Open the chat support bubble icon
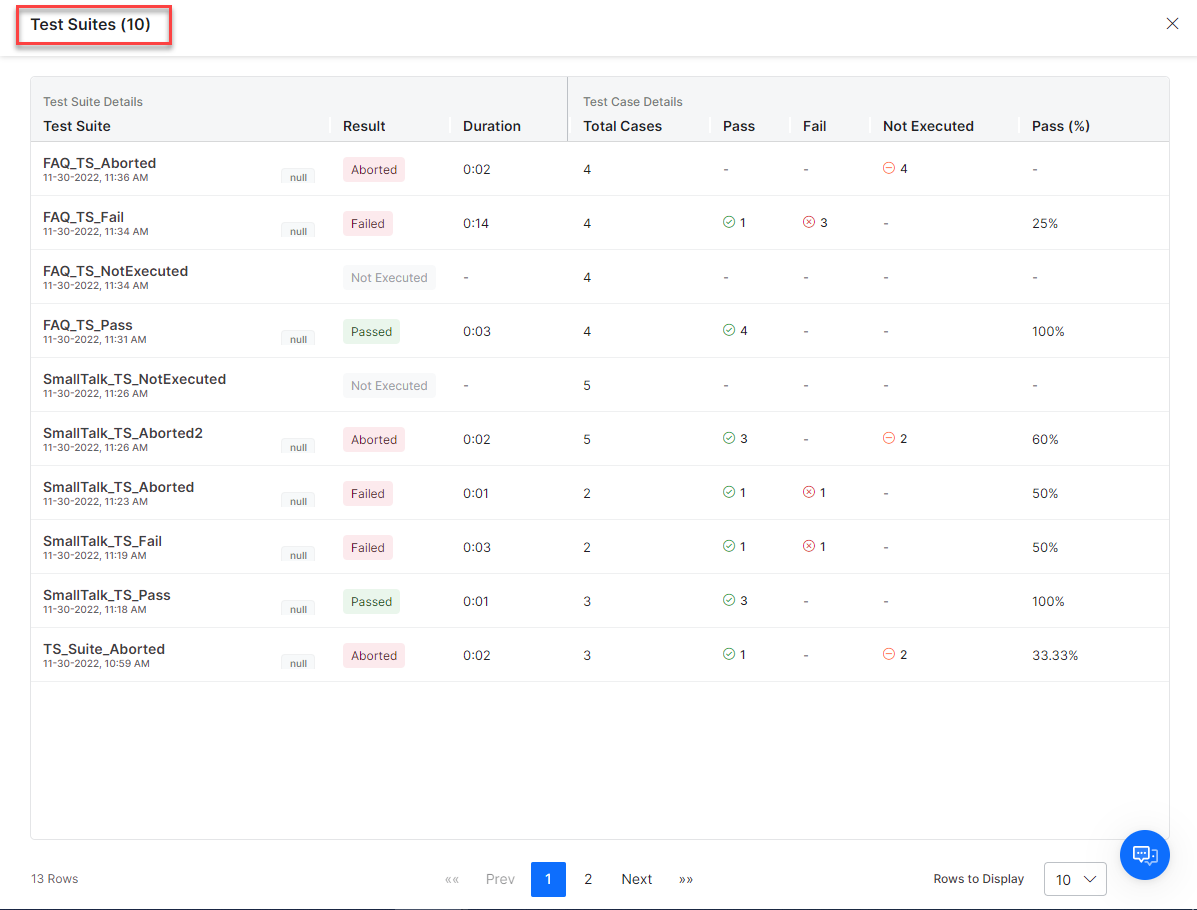Screen dimensions: 1197x910 click(1145, 855)
